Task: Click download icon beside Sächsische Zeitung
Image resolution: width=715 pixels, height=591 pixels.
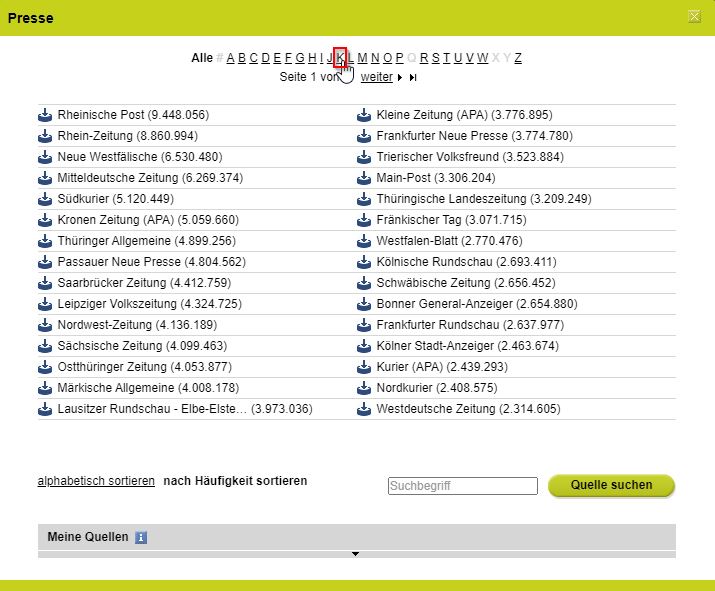Action: pos(45,346)
